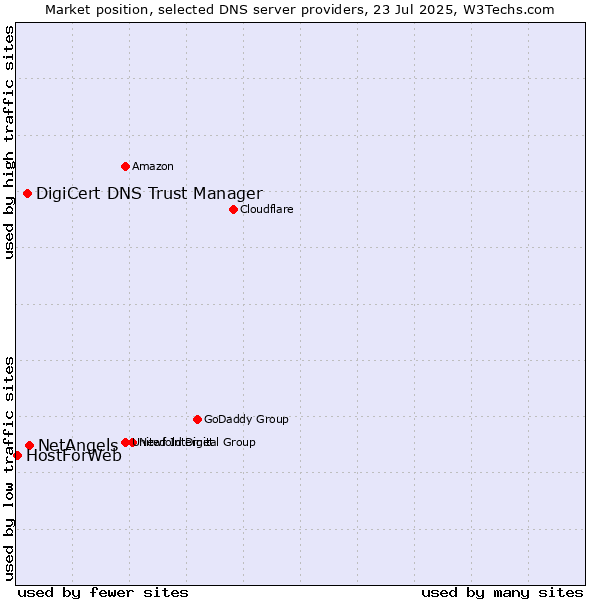The height and width of the screenshot is (600, 600).
Task: Click the chart title mentioning W3Techs.com
Action: (x=300, y=10)
